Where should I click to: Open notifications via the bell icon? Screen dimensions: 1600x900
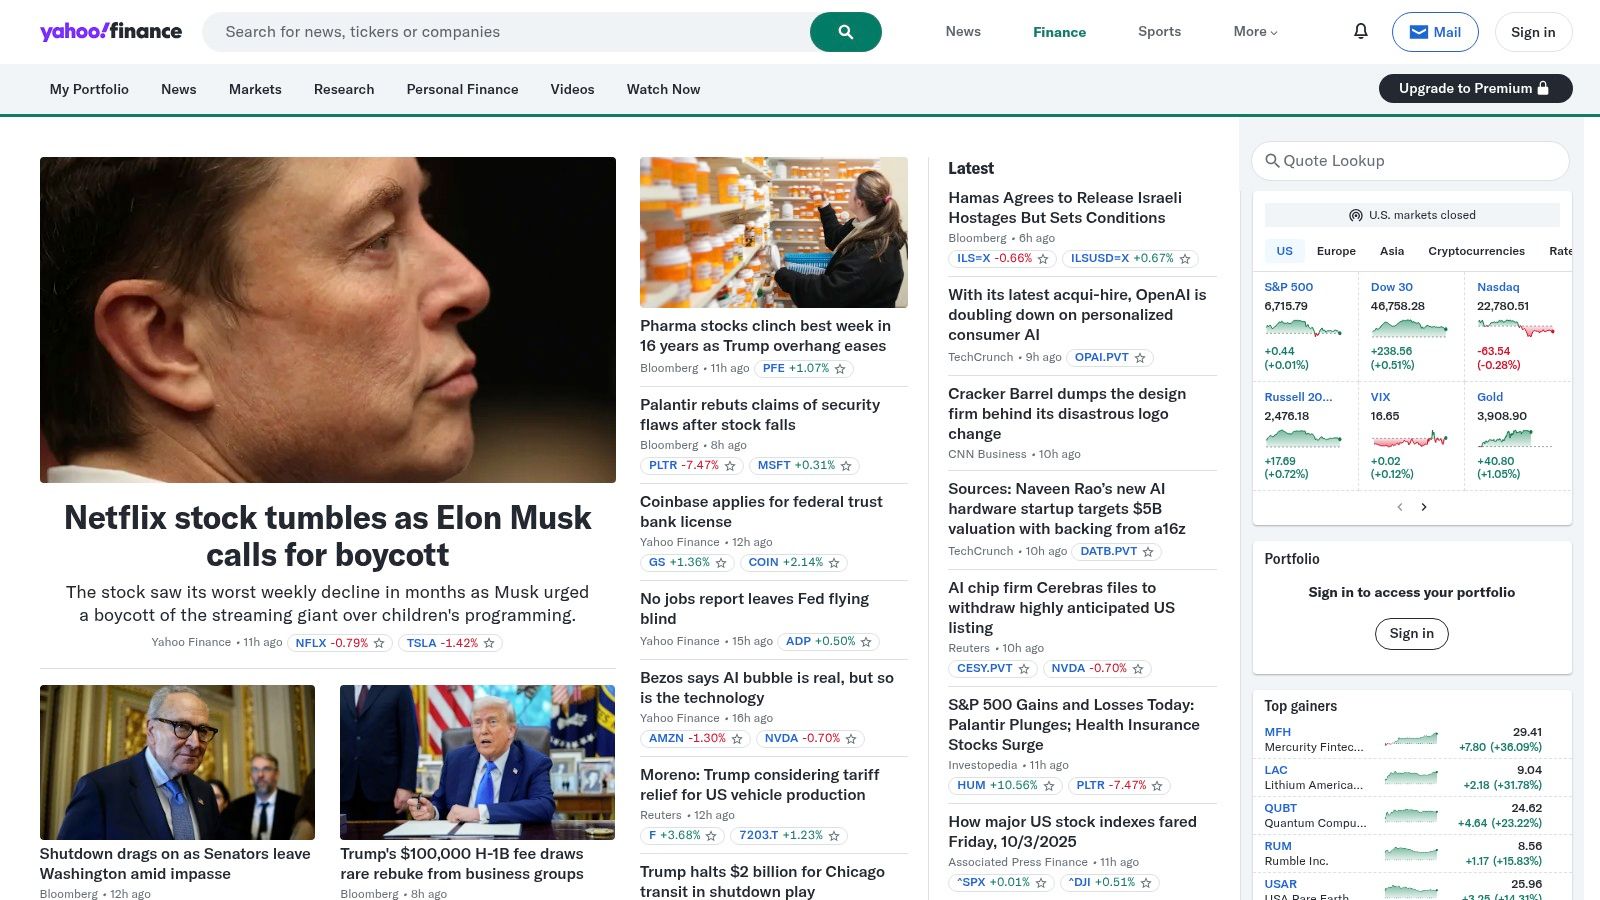[1360, 31]
